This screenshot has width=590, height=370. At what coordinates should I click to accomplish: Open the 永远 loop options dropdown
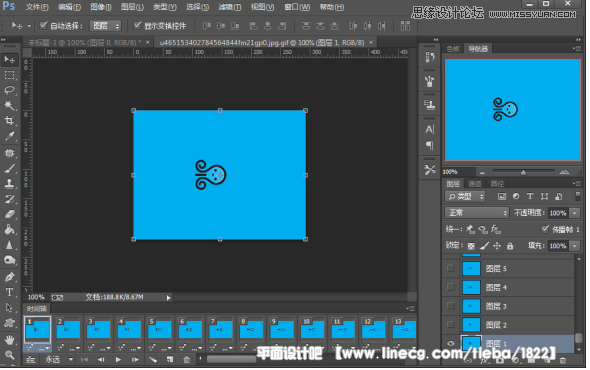[59, 359]
